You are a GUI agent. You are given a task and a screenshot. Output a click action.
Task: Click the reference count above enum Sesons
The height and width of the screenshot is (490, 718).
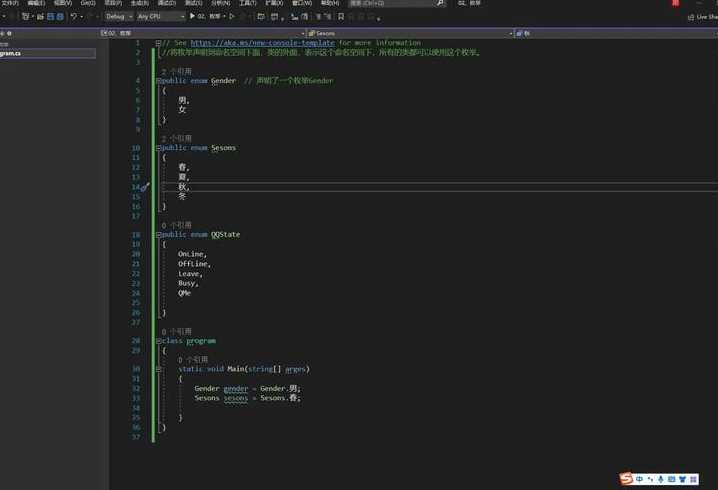click(177, 138)
